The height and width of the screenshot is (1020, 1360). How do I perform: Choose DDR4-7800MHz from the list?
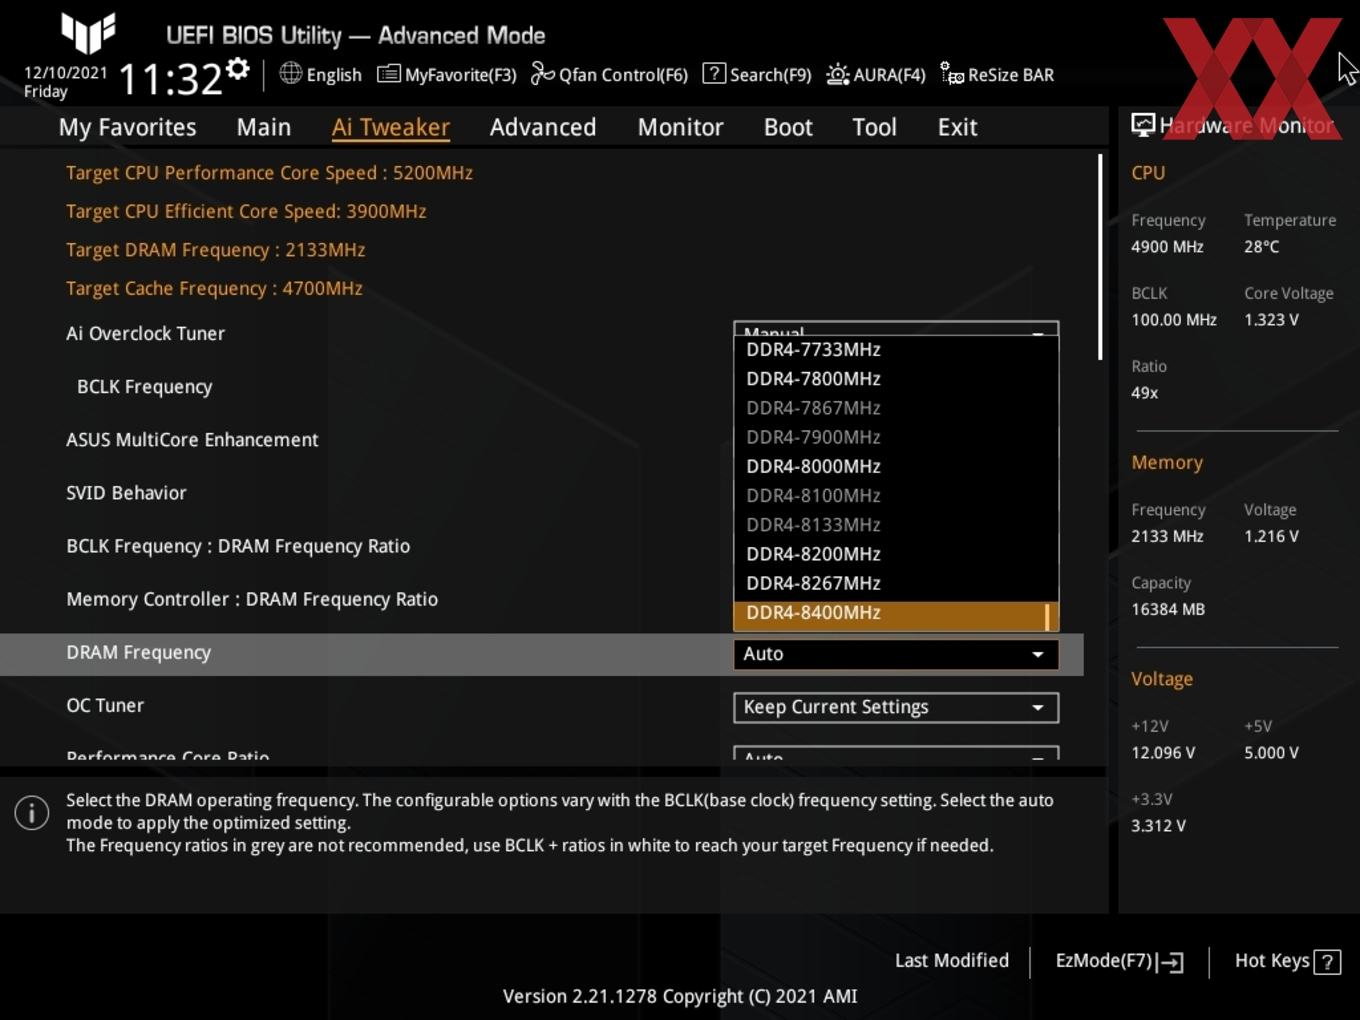(x=895, y=379)
